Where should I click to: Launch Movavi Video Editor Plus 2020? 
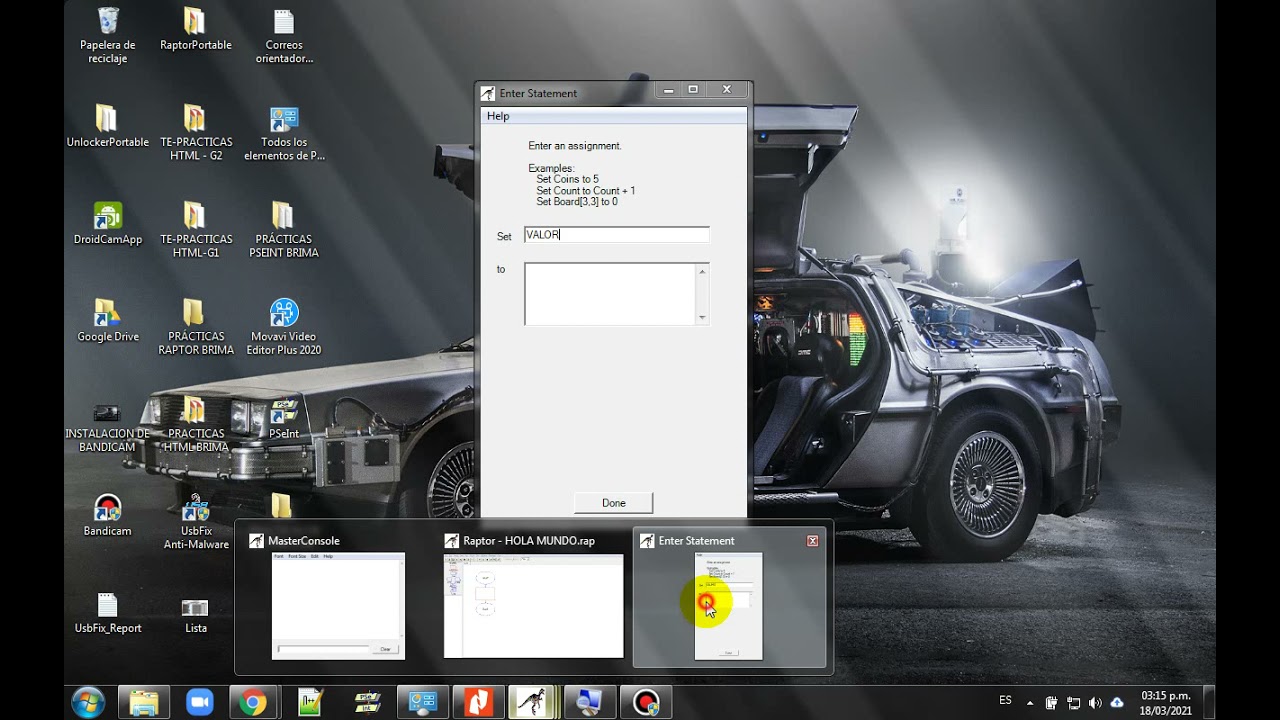(x=284, y=326)
